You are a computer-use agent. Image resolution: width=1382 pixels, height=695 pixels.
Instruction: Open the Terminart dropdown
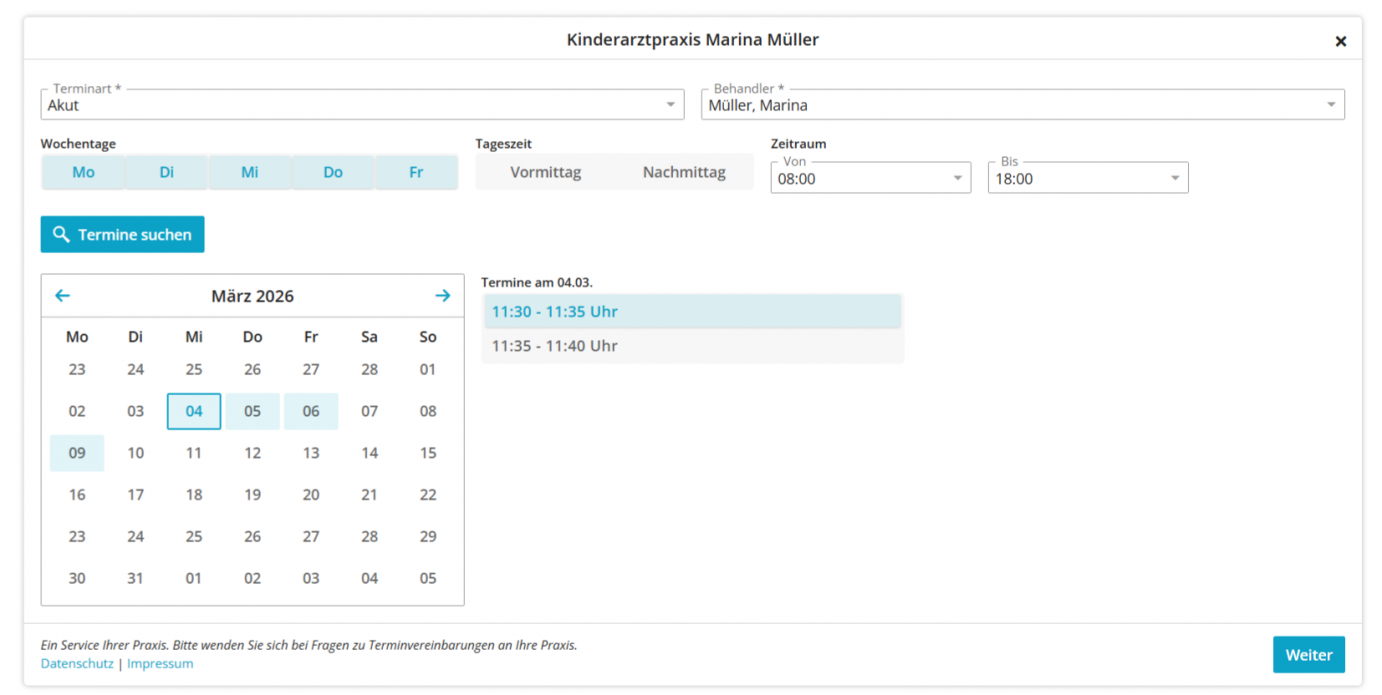point(362,105)
